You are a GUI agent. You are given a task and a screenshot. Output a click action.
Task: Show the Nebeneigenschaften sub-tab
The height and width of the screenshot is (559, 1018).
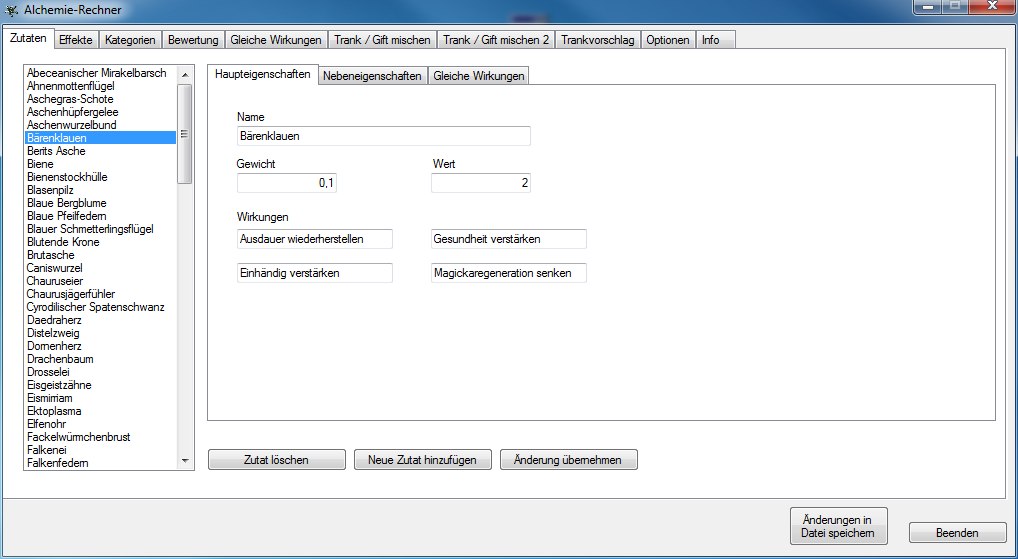[372, 76]
